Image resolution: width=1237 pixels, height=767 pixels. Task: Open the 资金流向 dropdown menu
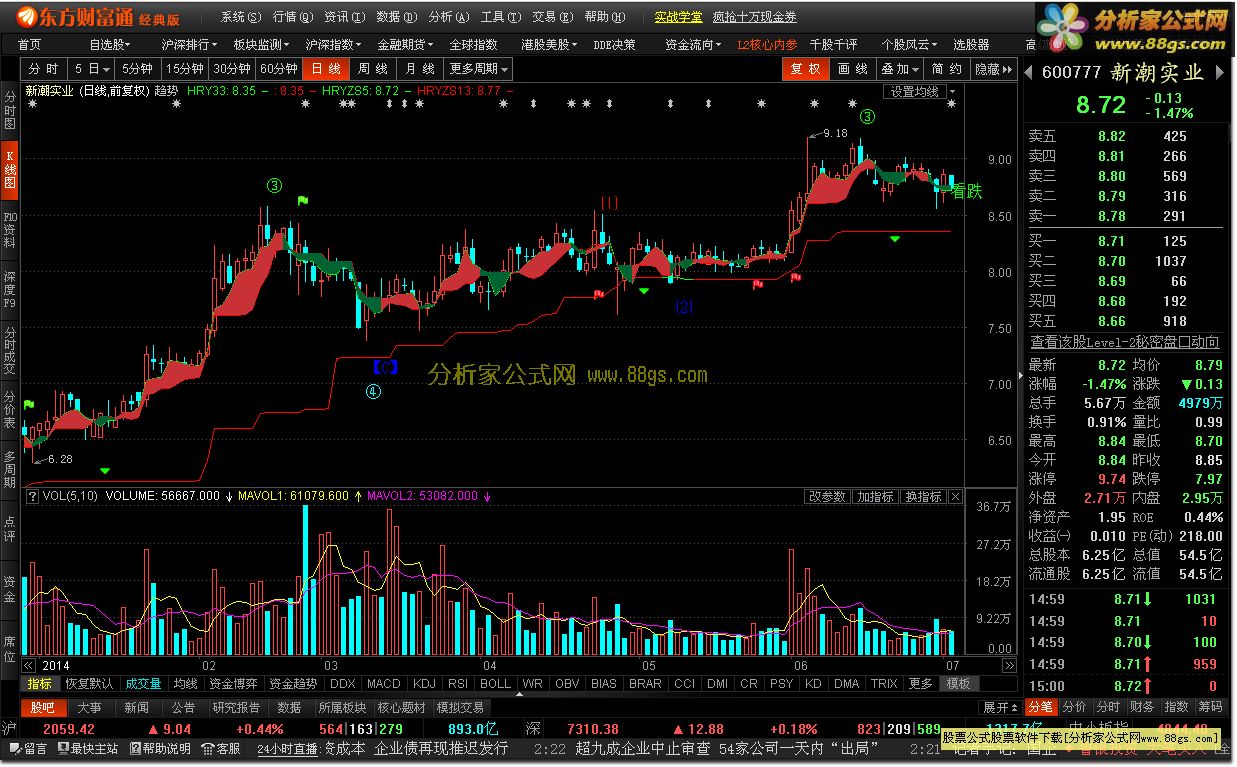[x=694, y=45]
